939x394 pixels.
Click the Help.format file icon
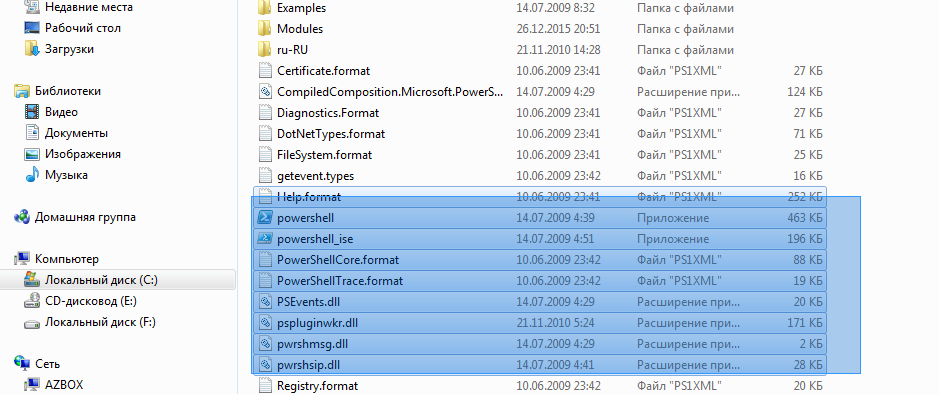click(x=265, y=196)
